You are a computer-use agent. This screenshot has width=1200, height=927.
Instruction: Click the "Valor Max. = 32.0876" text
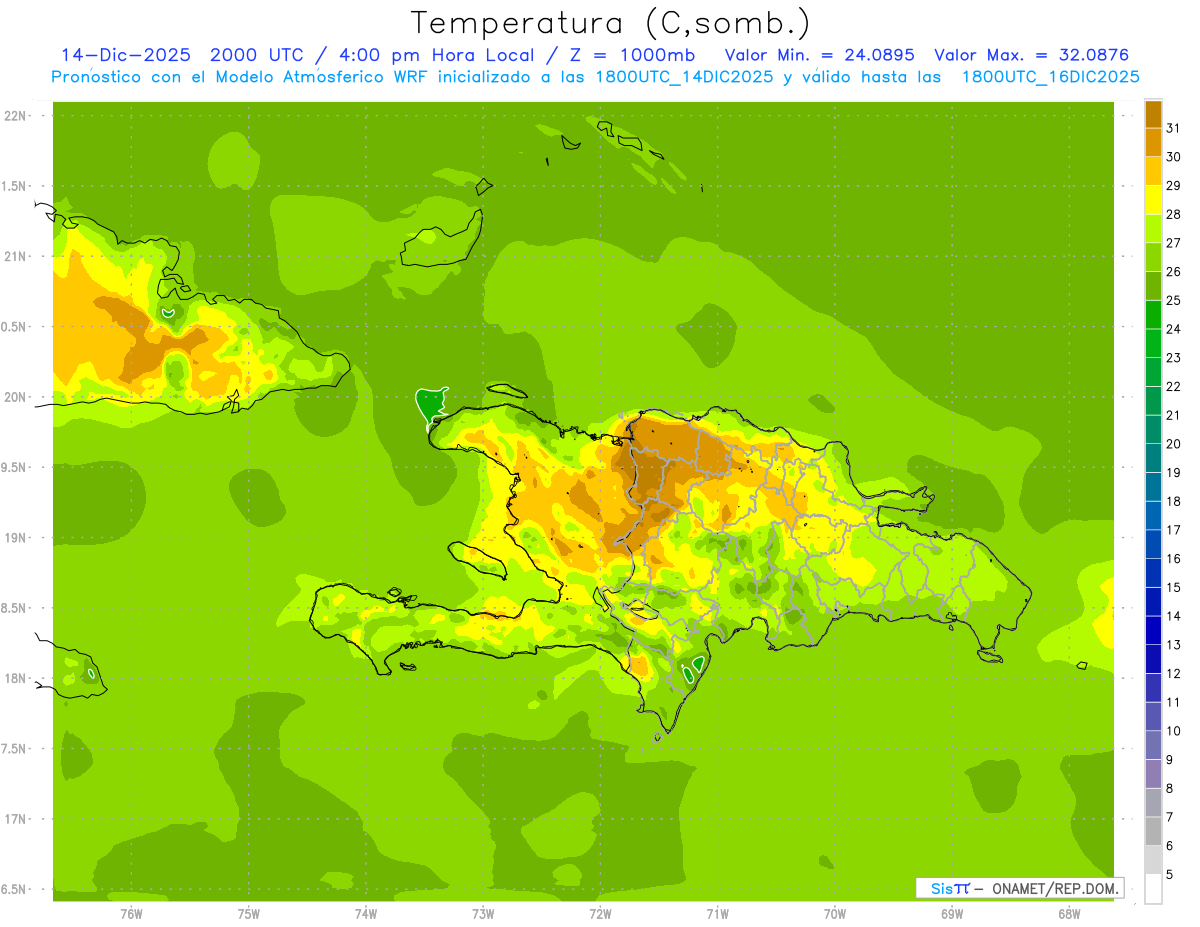coord(1031,55)
